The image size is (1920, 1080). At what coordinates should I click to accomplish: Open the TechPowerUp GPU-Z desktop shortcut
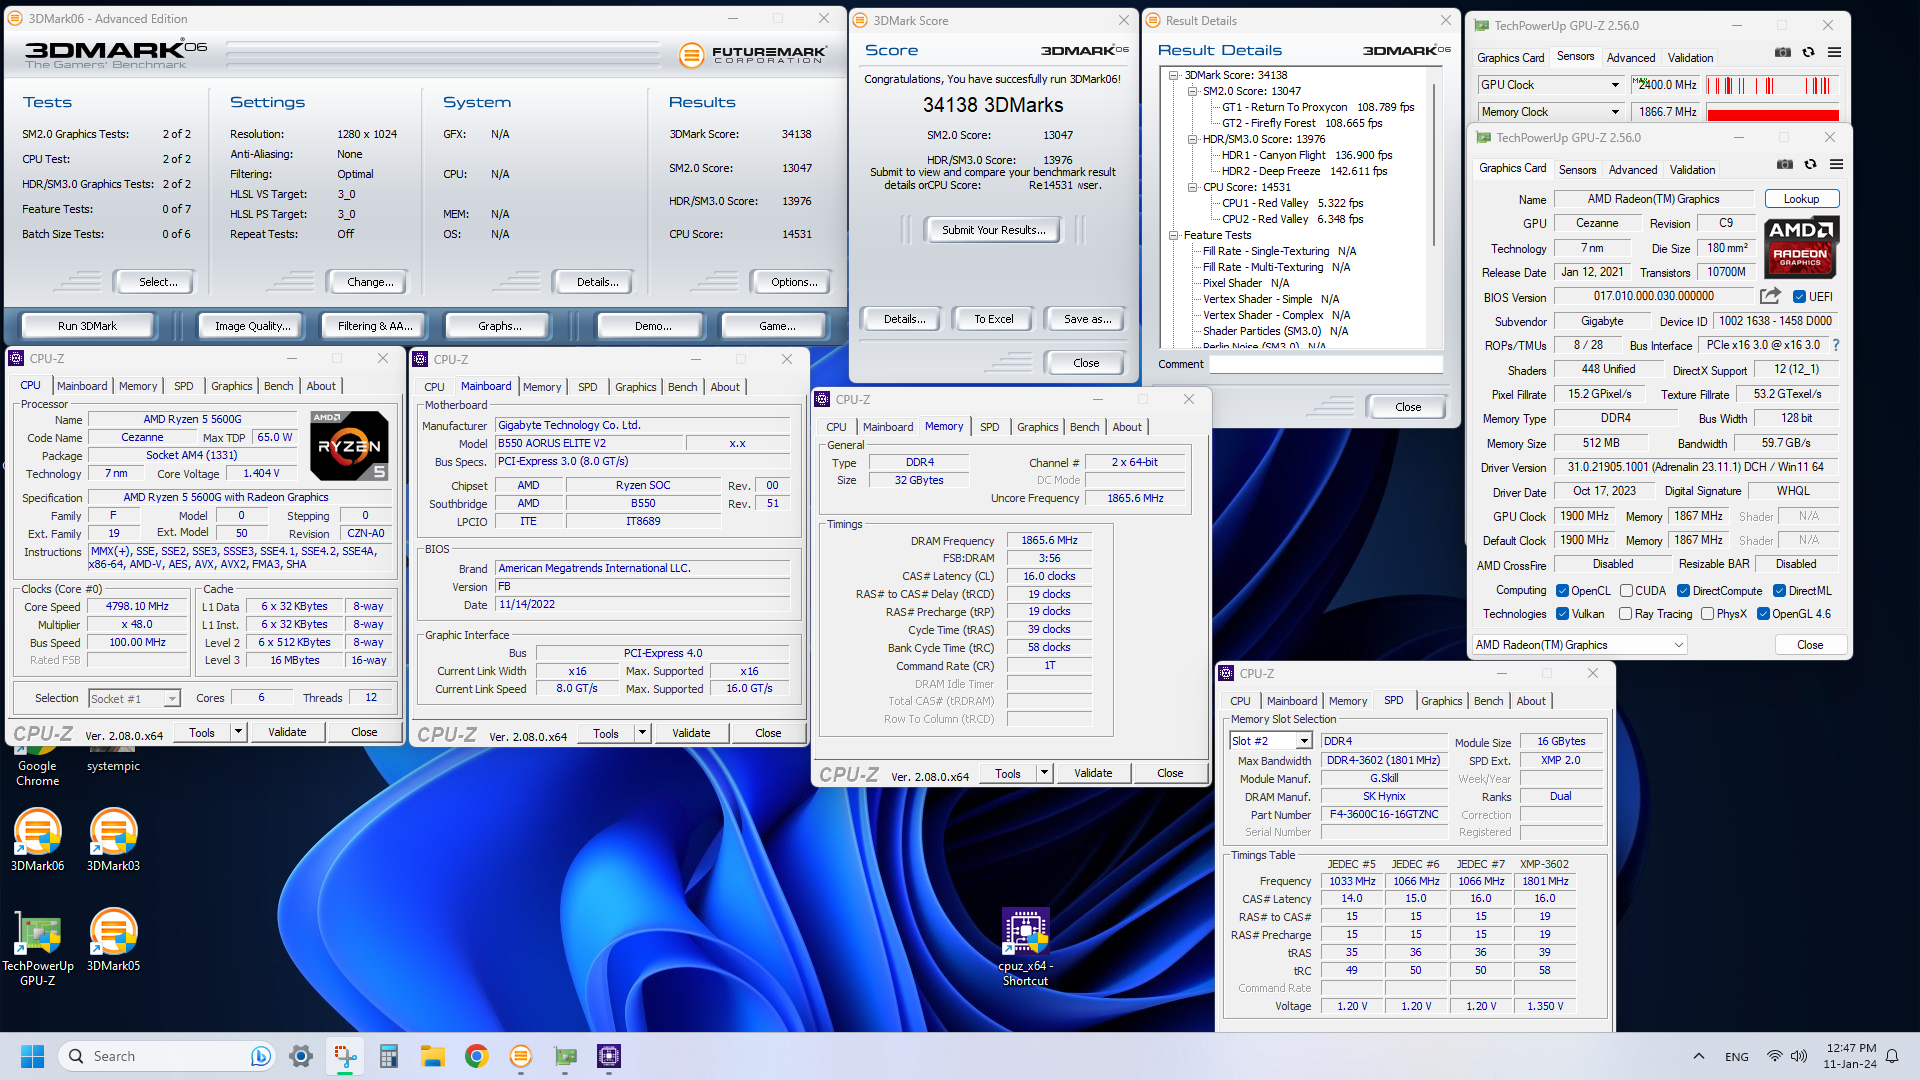pos(37,947)
